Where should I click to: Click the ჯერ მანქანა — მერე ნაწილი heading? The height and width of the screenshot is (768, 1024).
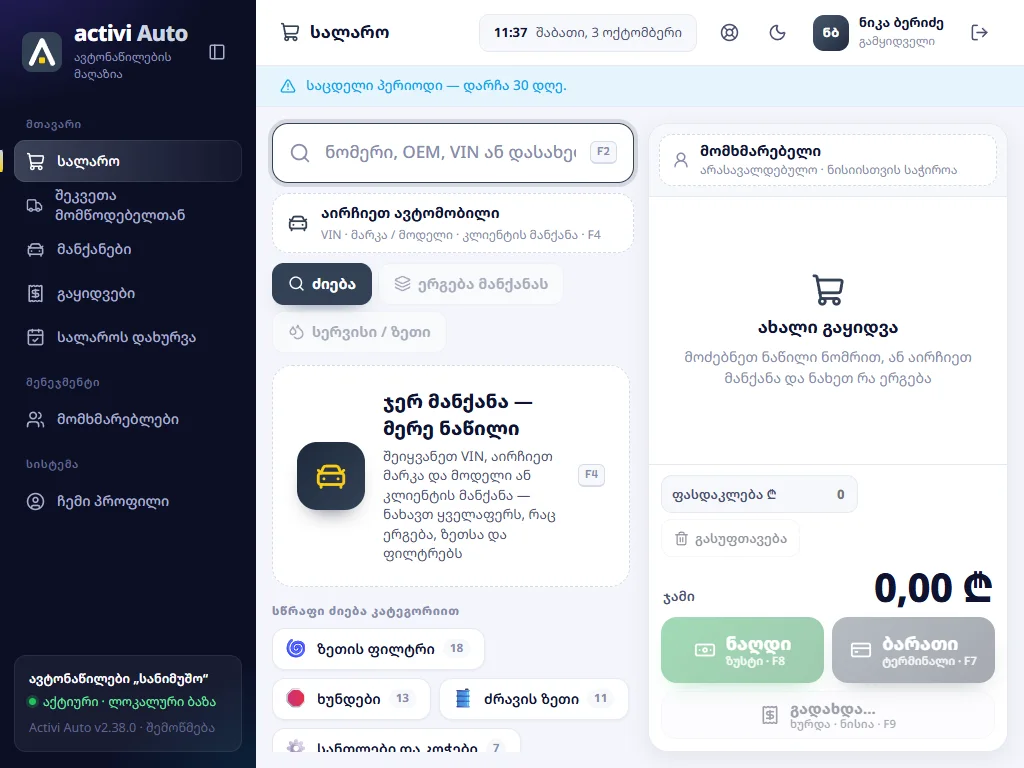pyautogui.click(x=458, y=415)
